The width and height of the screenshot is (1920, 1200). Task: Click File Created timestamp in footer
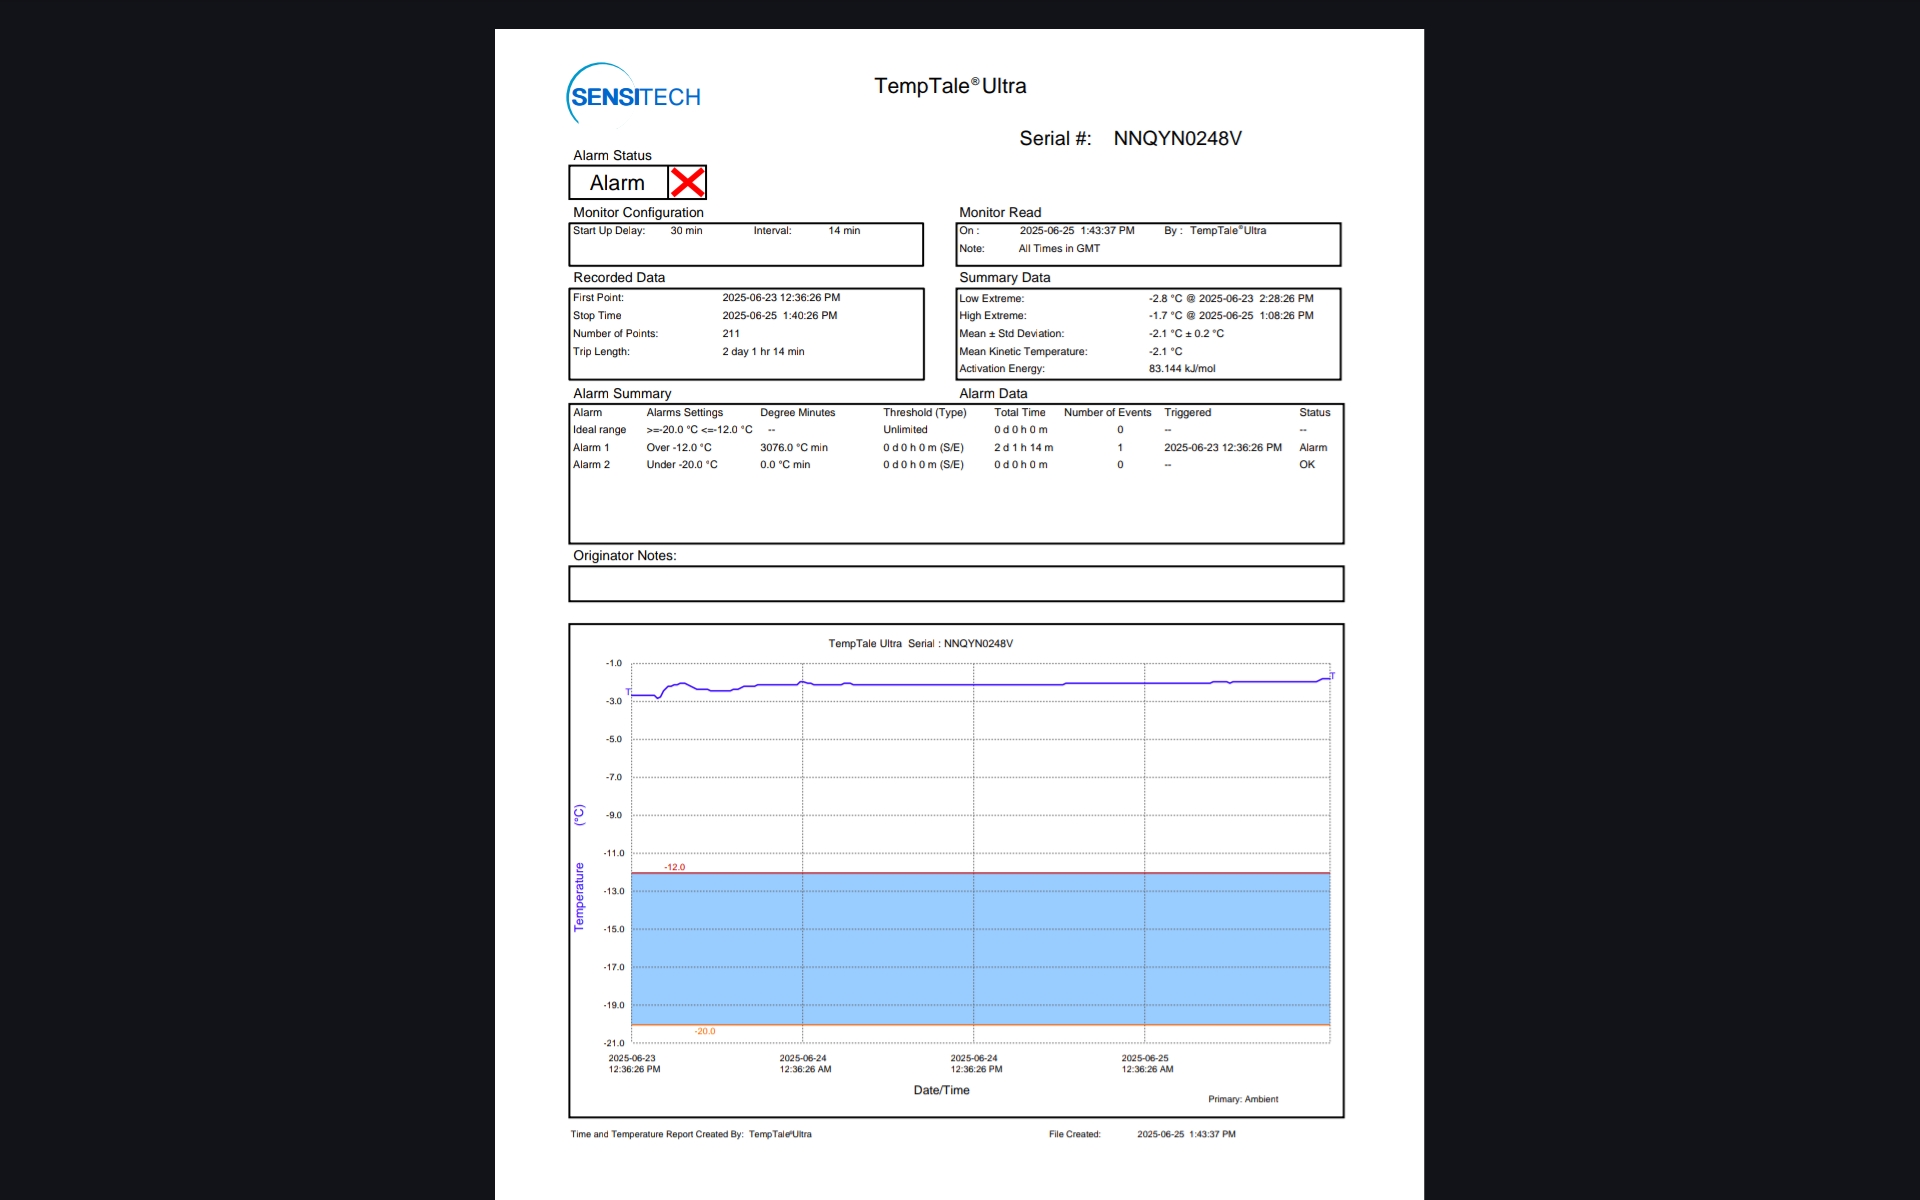click(1186, 1135)
